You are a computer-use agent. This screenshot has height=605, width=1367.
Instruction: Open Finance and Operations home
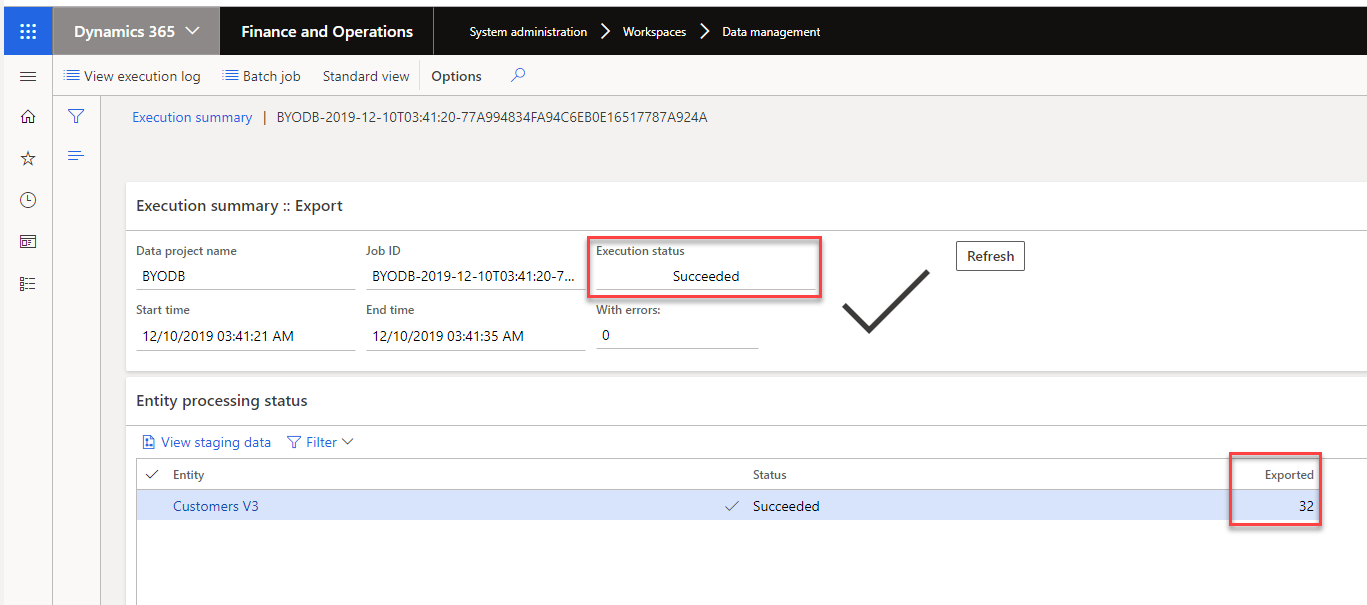(x=327, y=32)
